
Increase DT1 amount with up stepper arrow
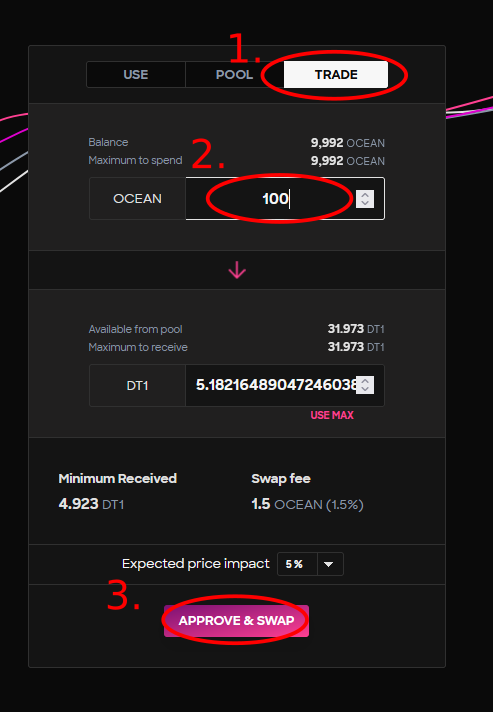(x=365, y=381)
